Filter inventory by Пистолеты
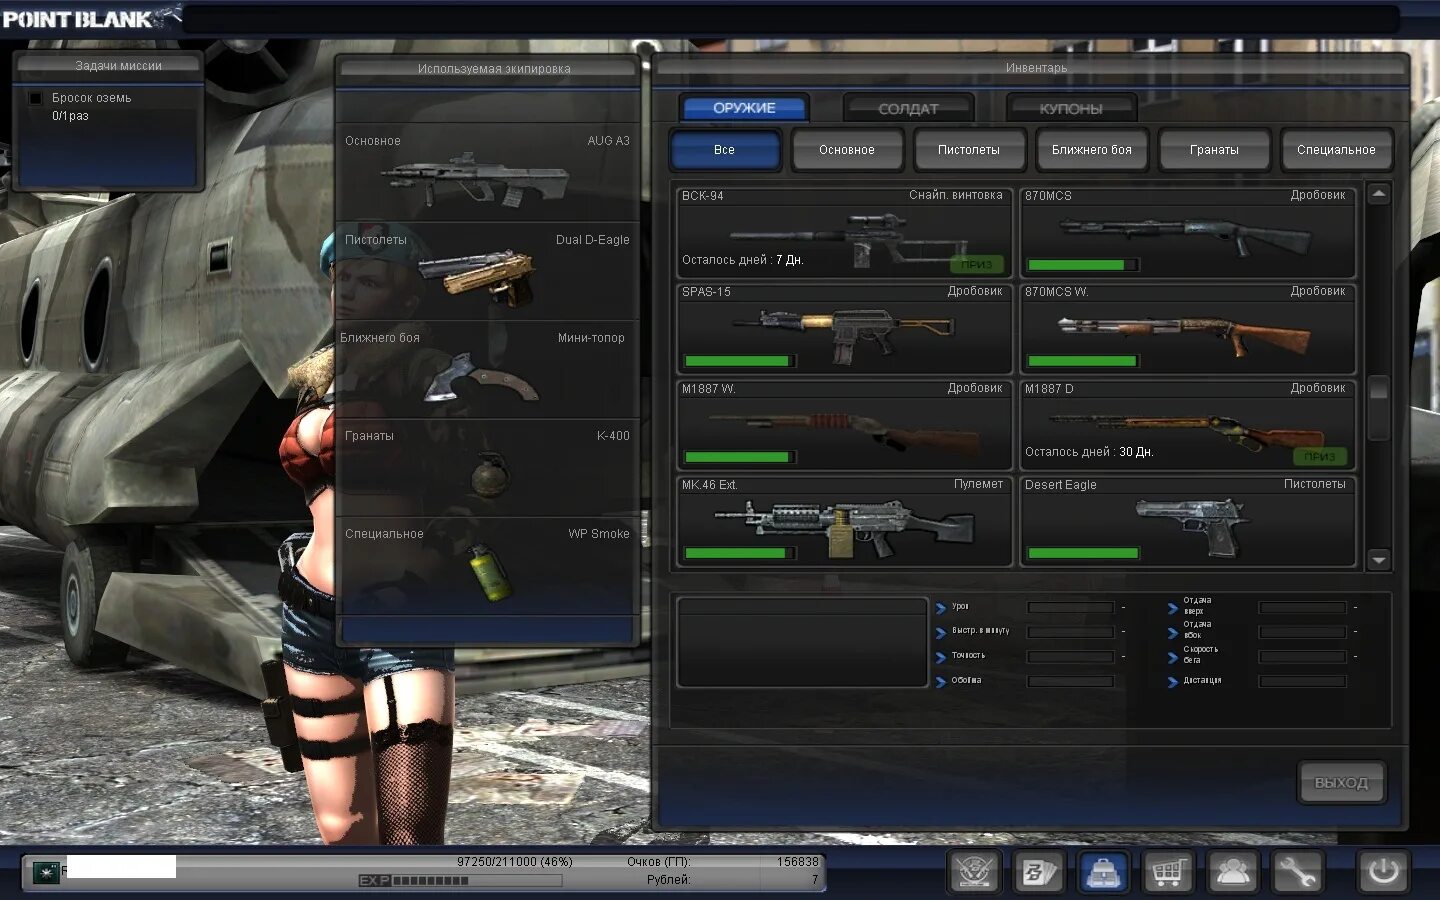 (969, 150)
